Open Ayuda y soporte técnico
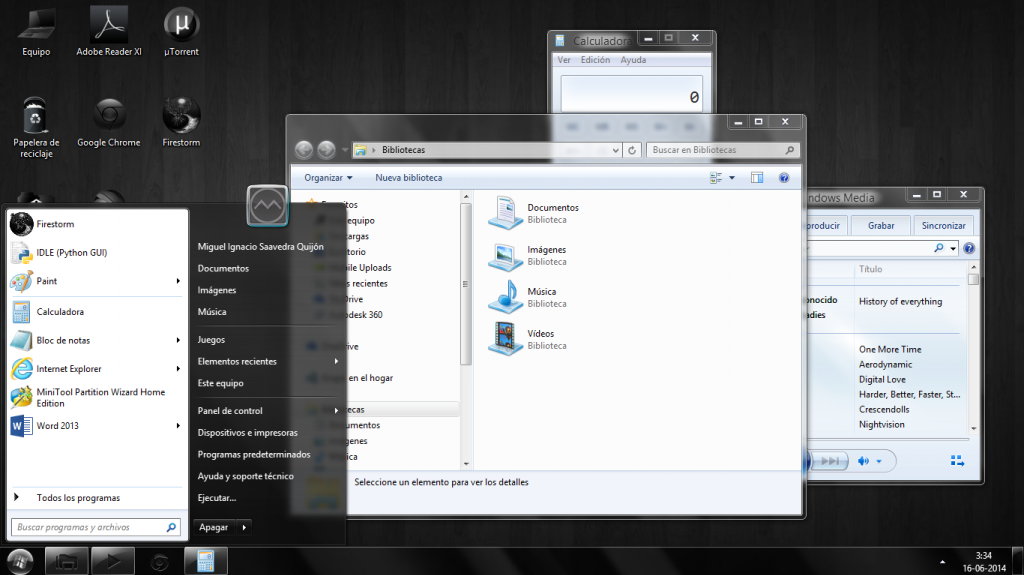 (x=246, y=476)
